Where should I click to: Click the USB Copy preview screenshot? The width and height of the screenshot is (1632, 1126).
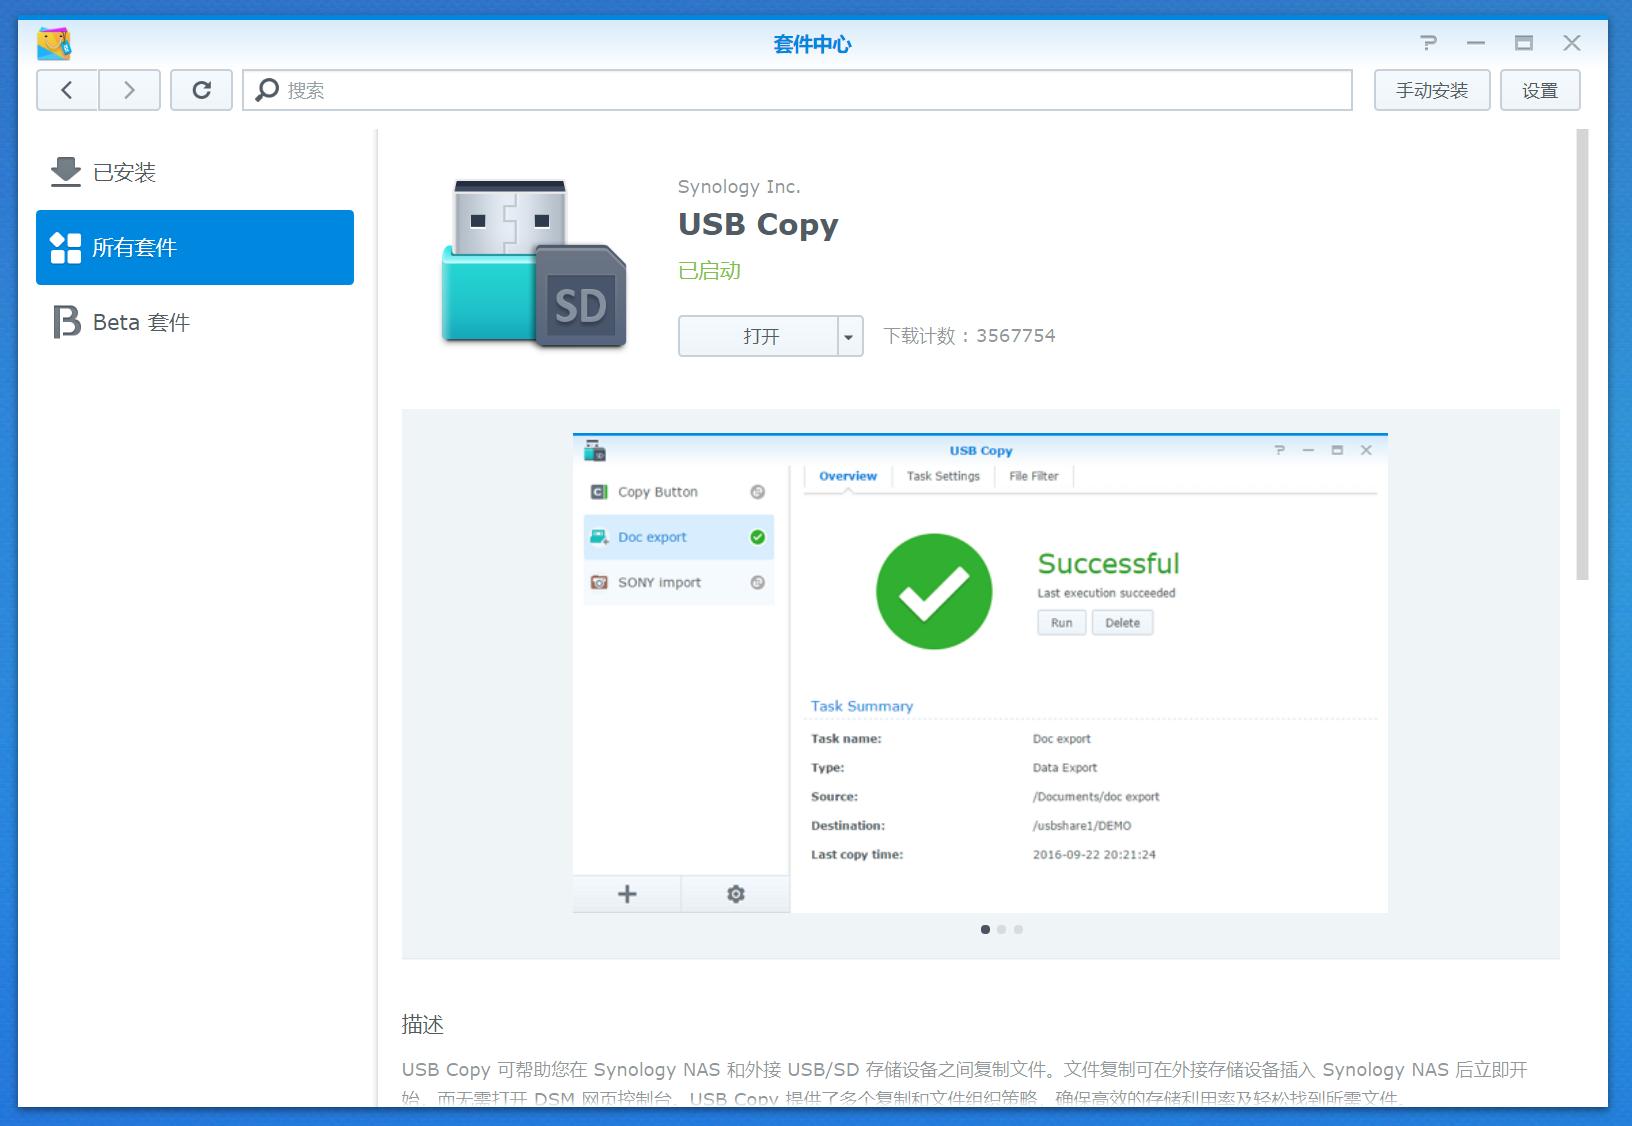click(980, 673)
